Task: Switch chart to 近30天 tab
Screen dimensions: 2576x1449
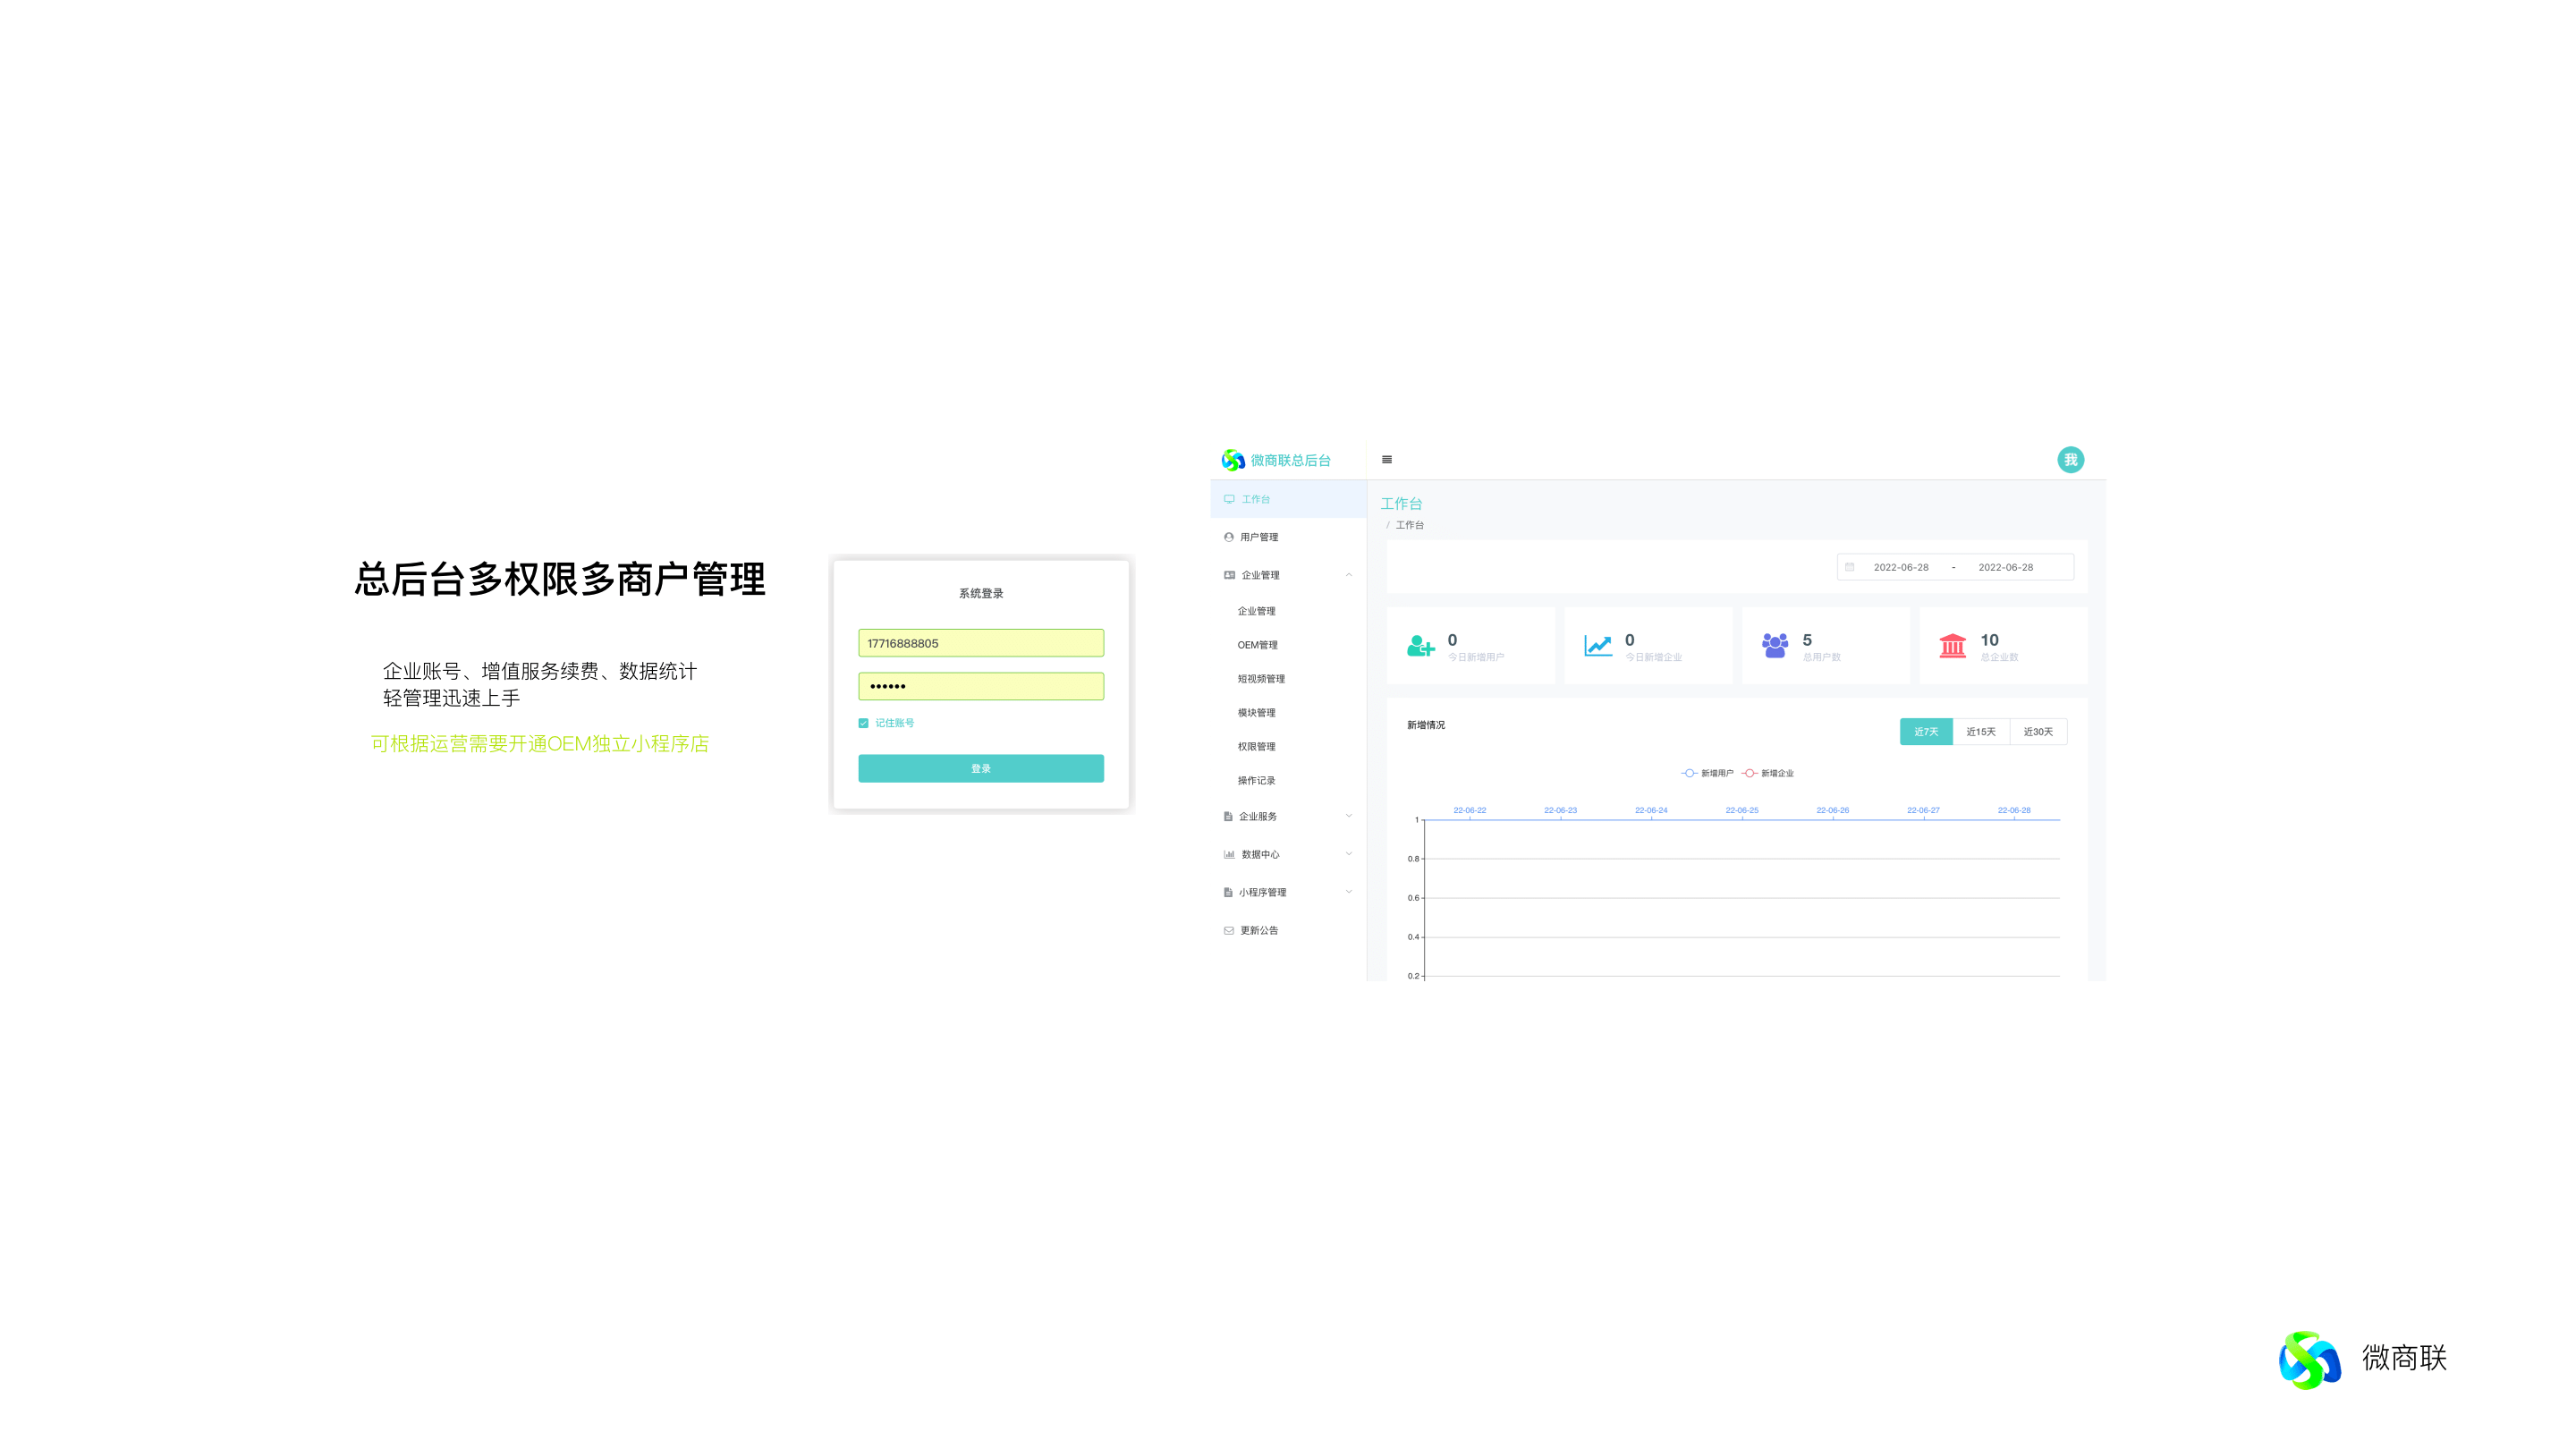Action: tap(2038, 732)
